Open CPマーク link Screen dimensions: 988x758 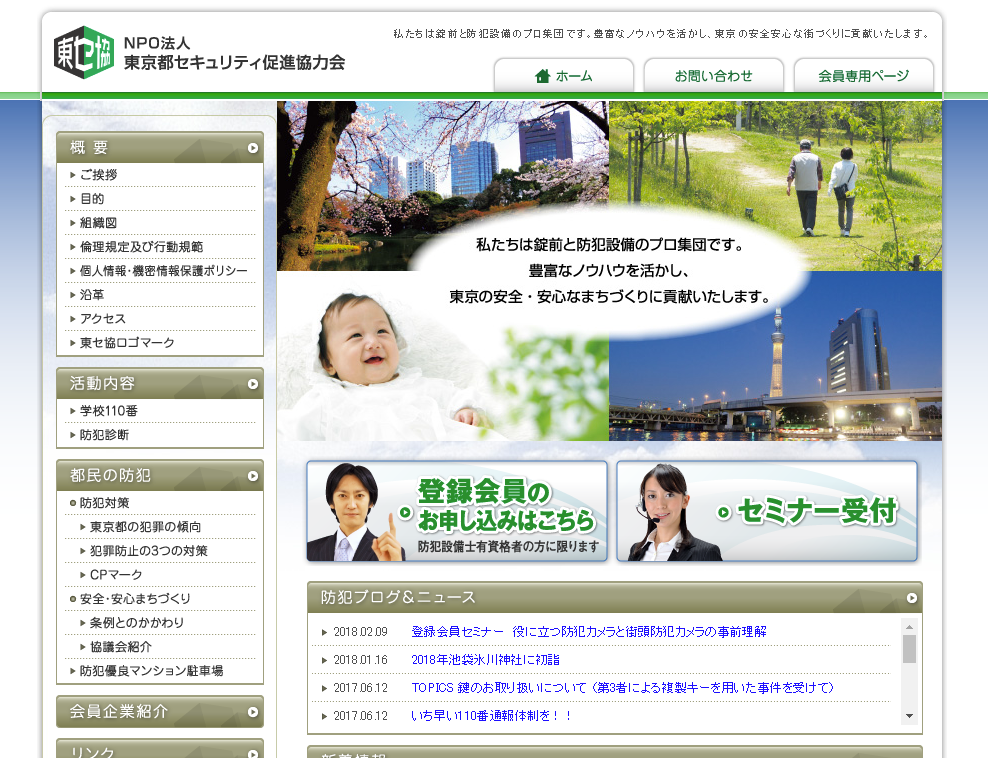click(x=116, y=575)
